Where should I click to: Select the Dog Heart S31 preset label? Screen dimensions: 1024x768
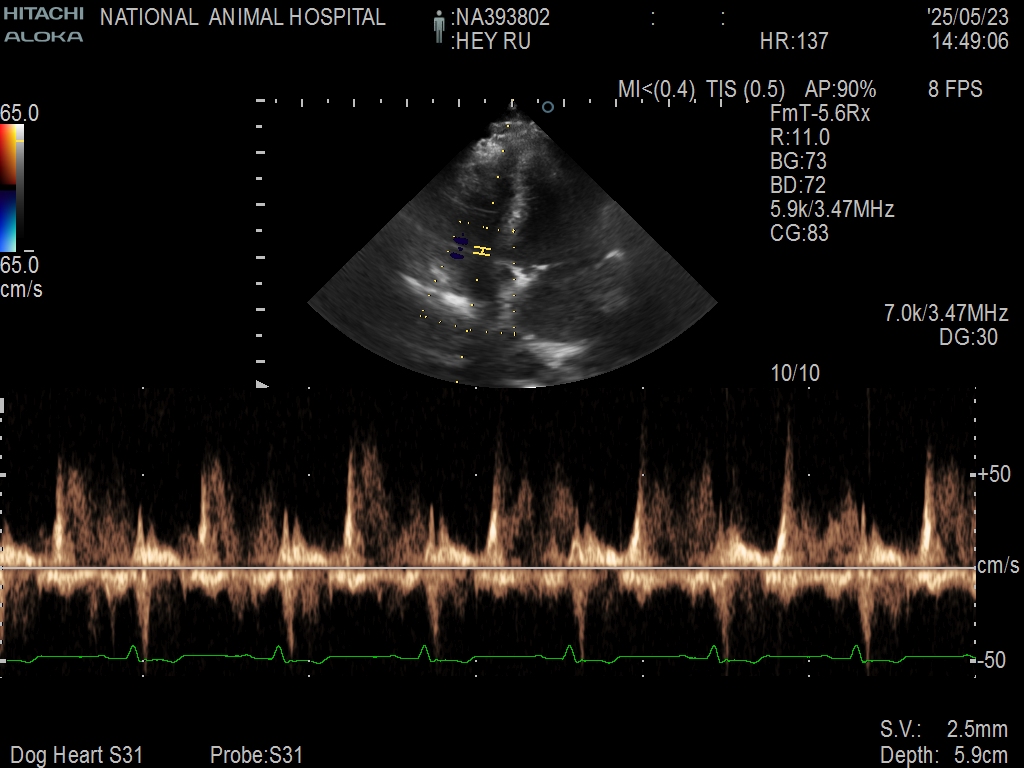(77, 755)
